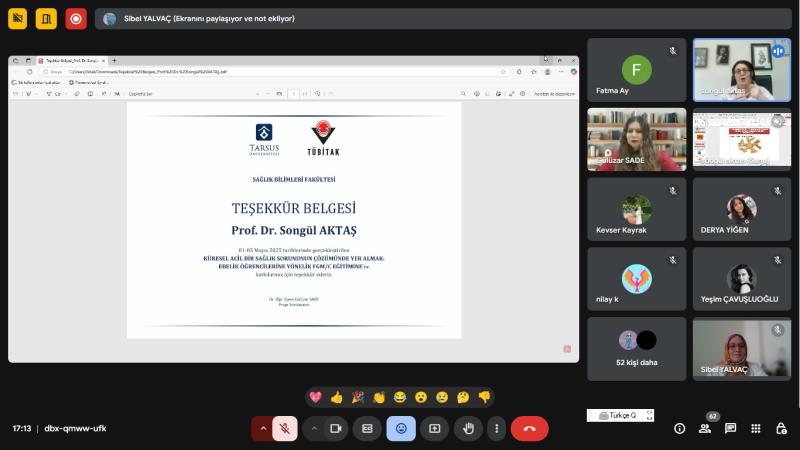
Task: Expand audio settings chevron beside microphone
Action: tap(263, 429)
